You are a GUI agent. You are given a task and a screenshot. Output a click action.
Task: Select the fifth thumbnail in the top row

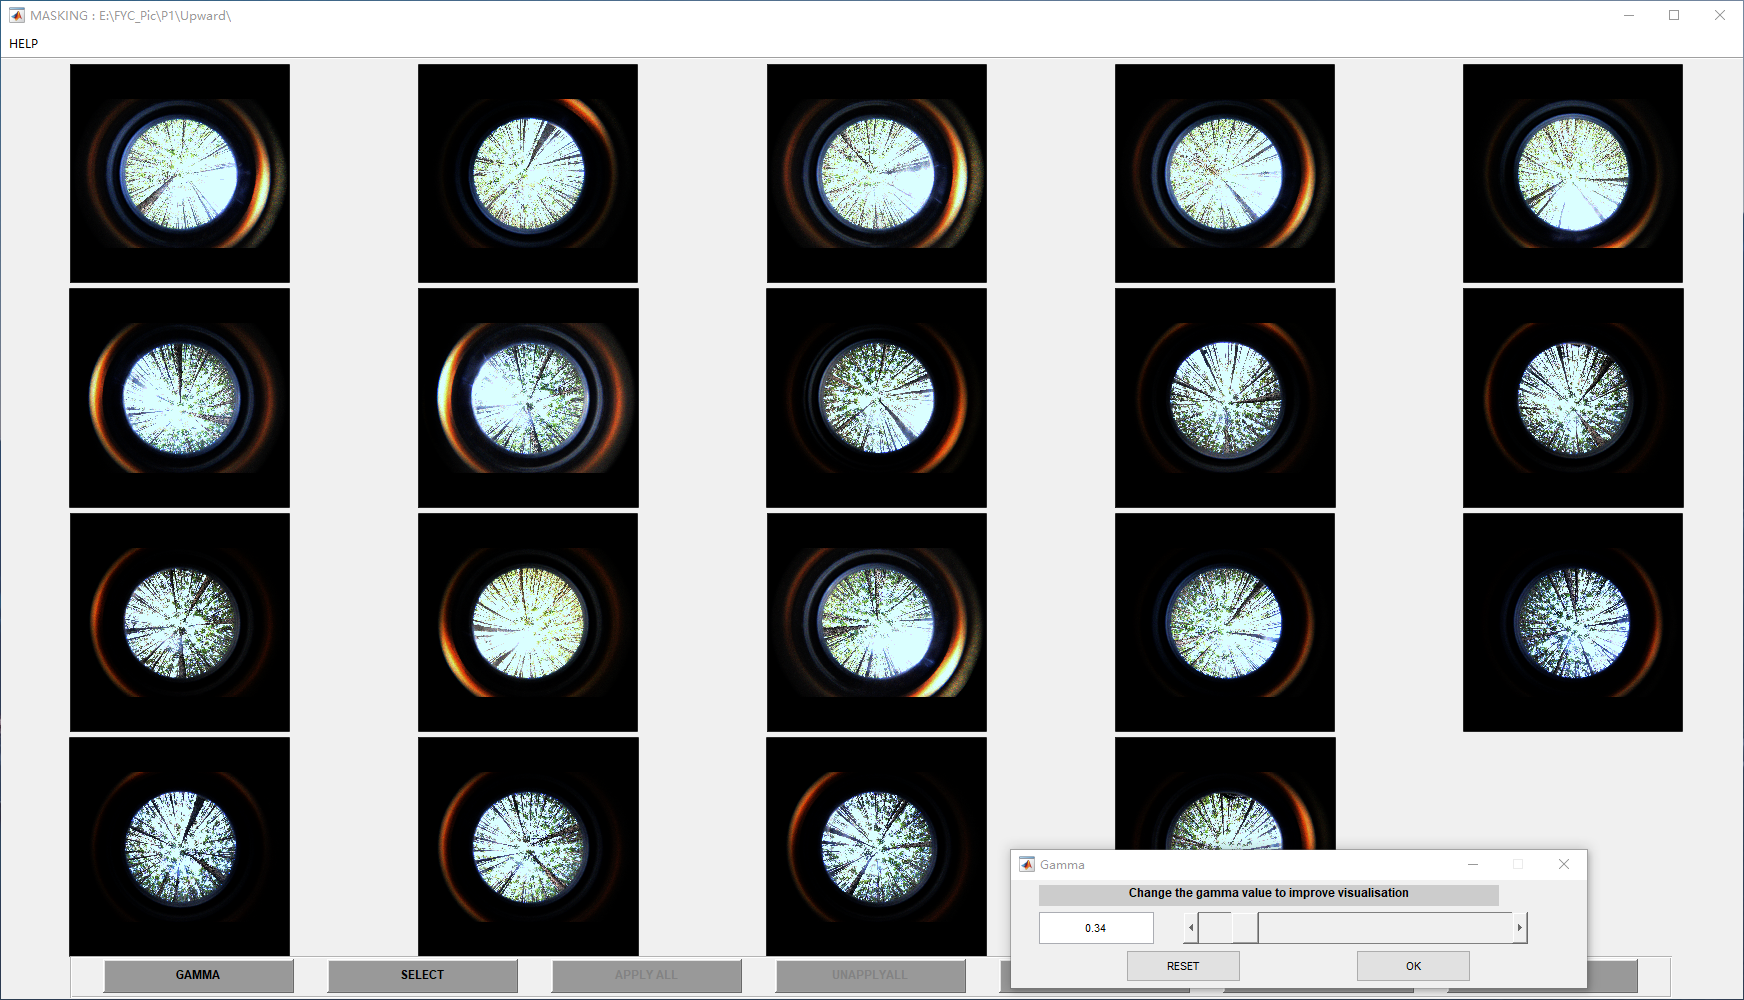[1573, 173]
